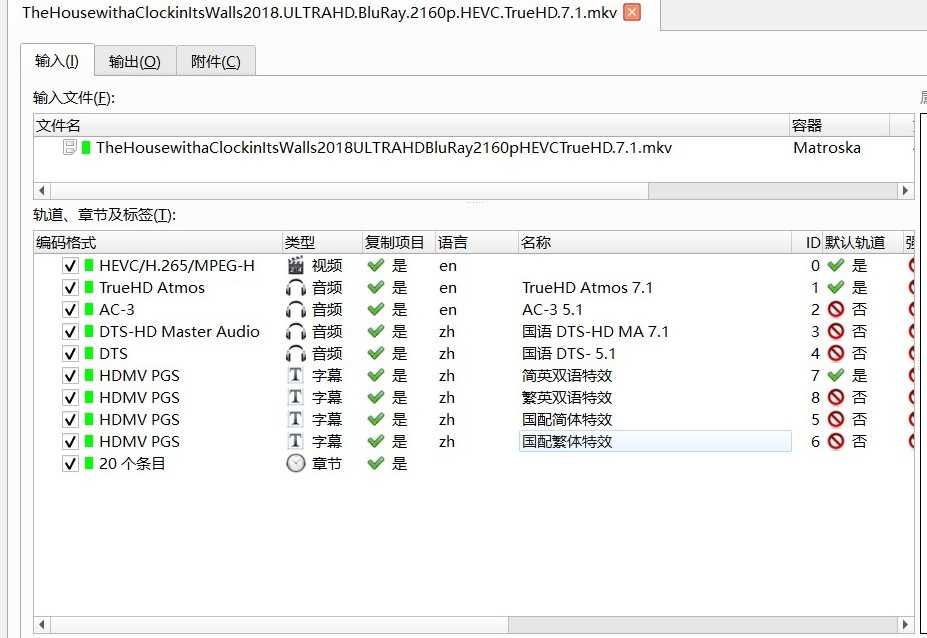Click the input files horizontal scrollbar thumb
Image resolution: width=927 pixels, height=638 pixels.
pos(349,190)
